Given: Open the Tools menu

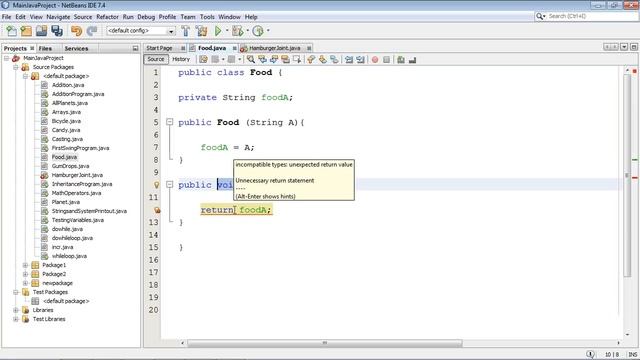Looking at the screenshot, I should [x=207, y=17].
